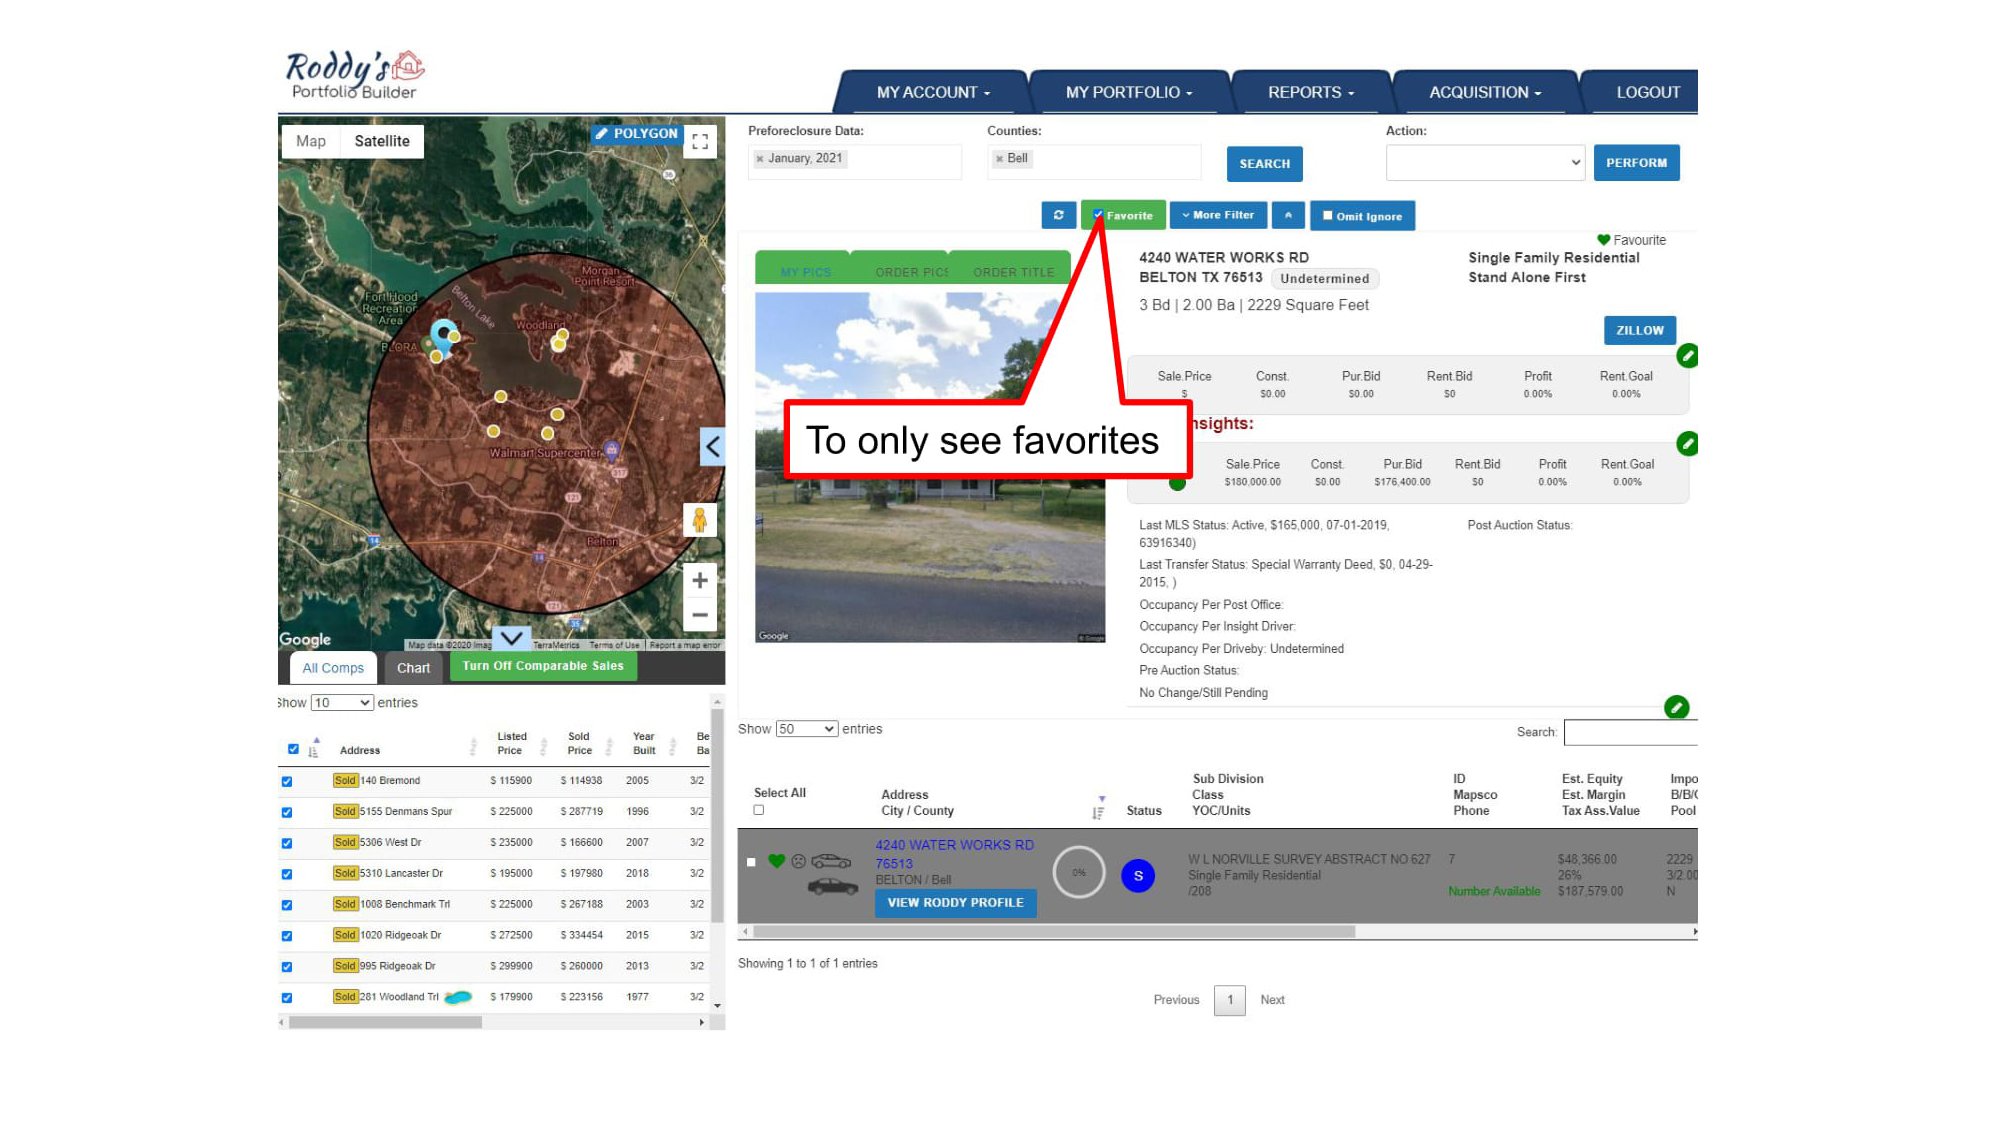Open the My Account menu
Viewport: 2000px width, 1125px height.
[933, 92]
